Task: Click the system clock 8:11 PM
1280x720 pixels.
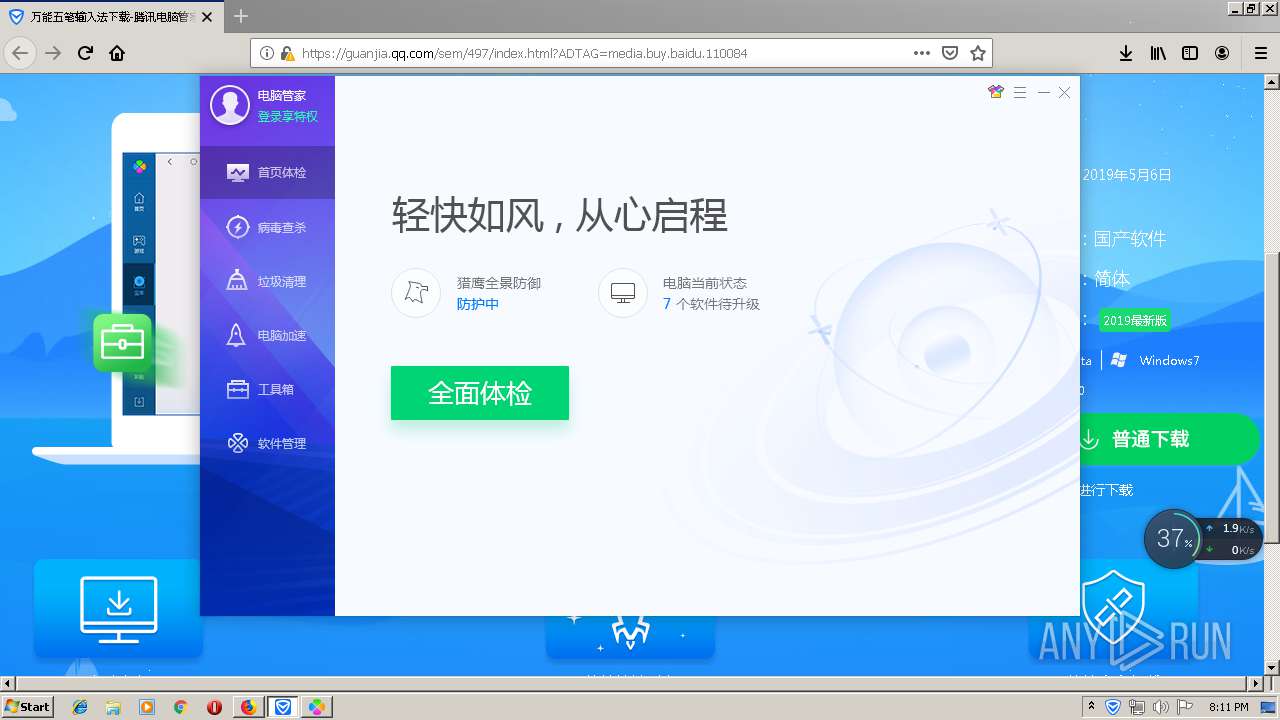Action: click(x=1228, y=707)
